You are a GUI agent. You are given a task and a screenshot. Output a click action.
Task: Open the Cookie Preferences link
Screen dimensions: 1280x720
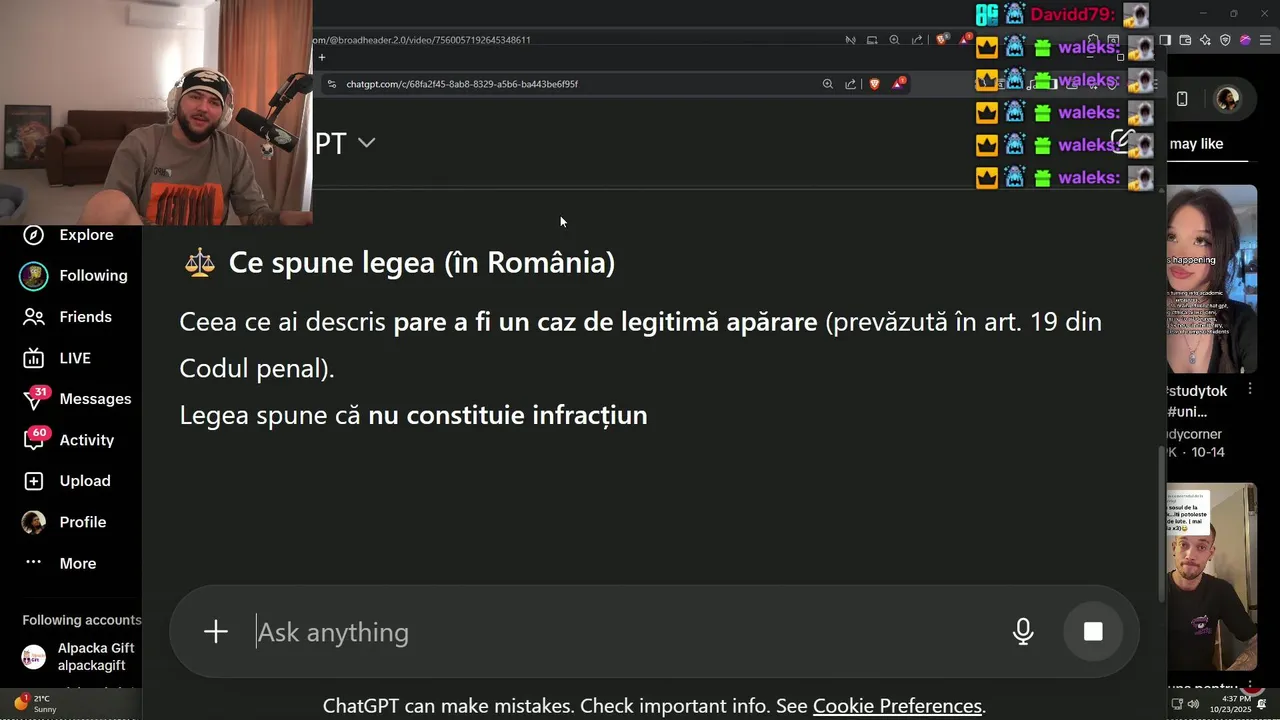pos(897,706)
